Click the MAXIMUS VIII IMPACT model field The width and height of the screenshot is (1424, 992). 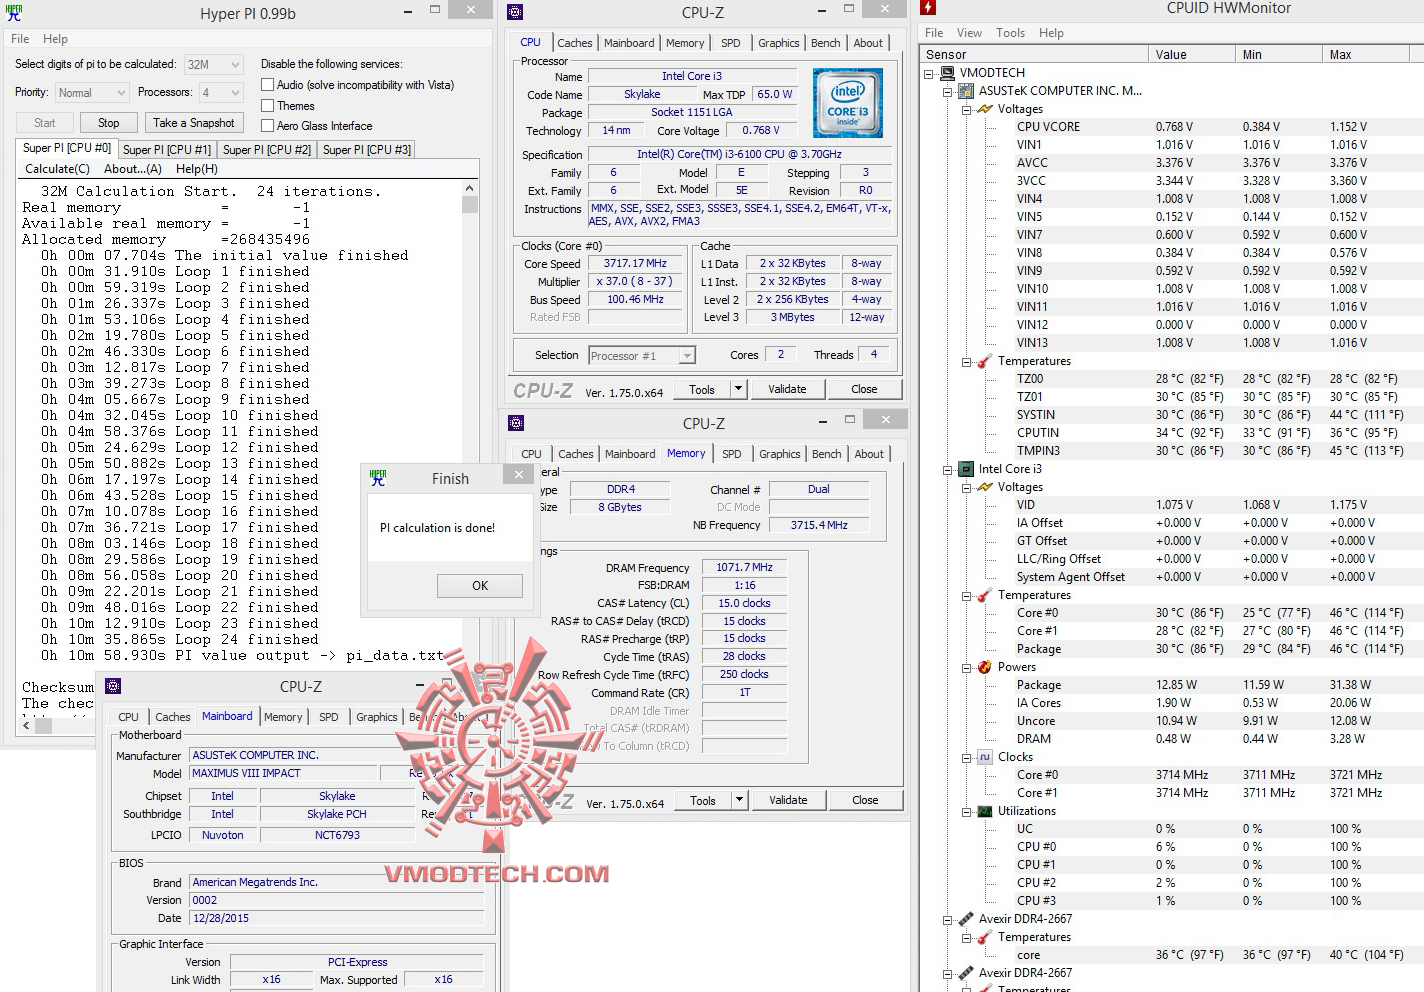283,773
